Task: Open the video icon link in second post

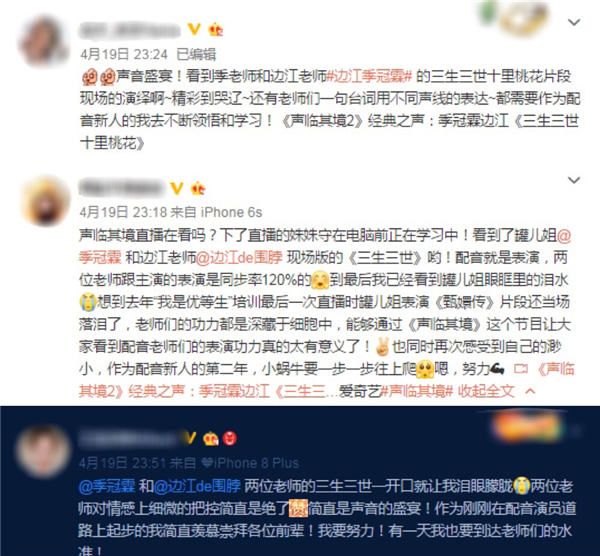Action: coord(520,369)
